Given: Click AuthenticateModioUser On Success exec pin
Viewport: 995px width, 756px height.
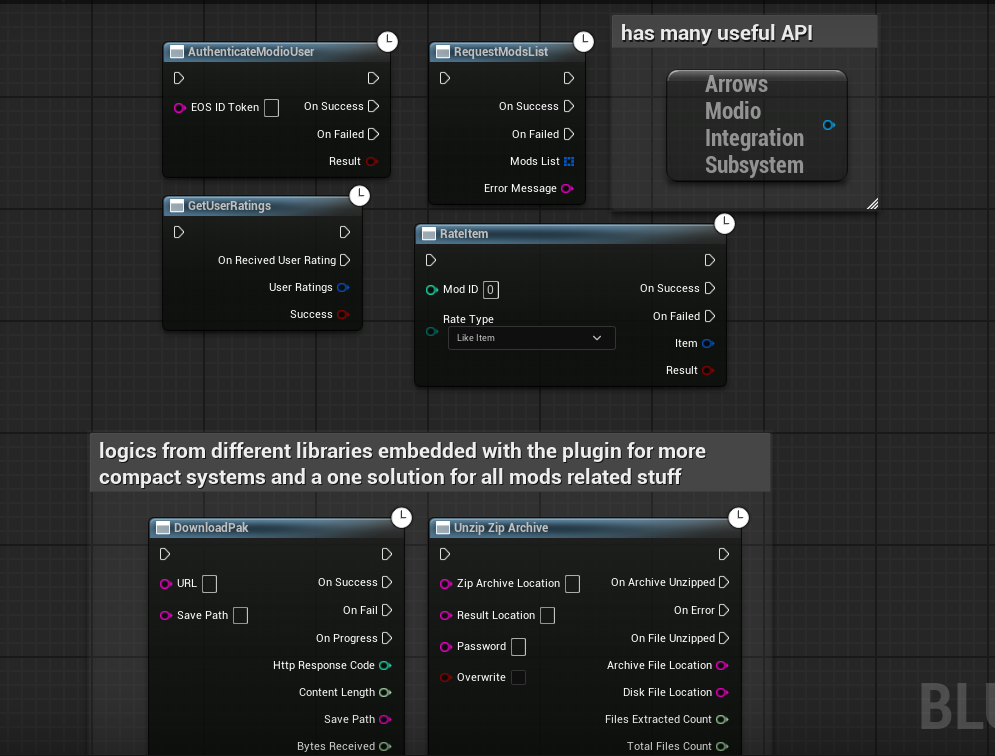Looking at the screenshot, I should [374, 106].
